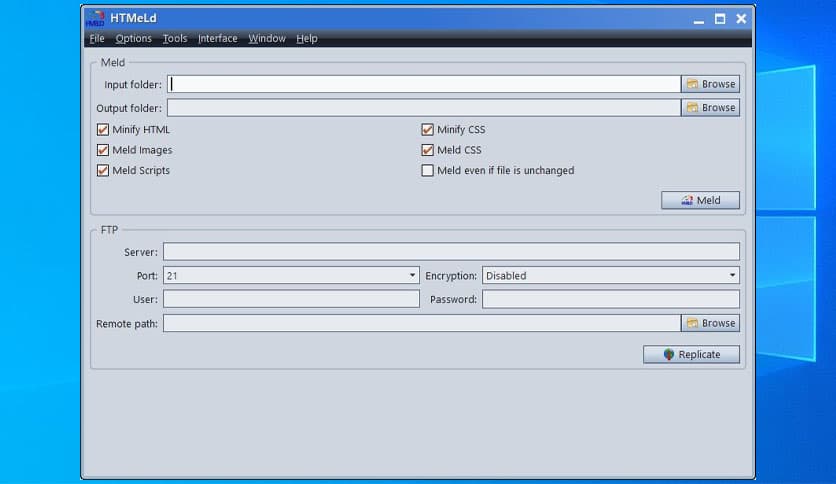Viewport: 836px width, 484px height.
Task: Click the Replicate button
Action: click(691, 354)
